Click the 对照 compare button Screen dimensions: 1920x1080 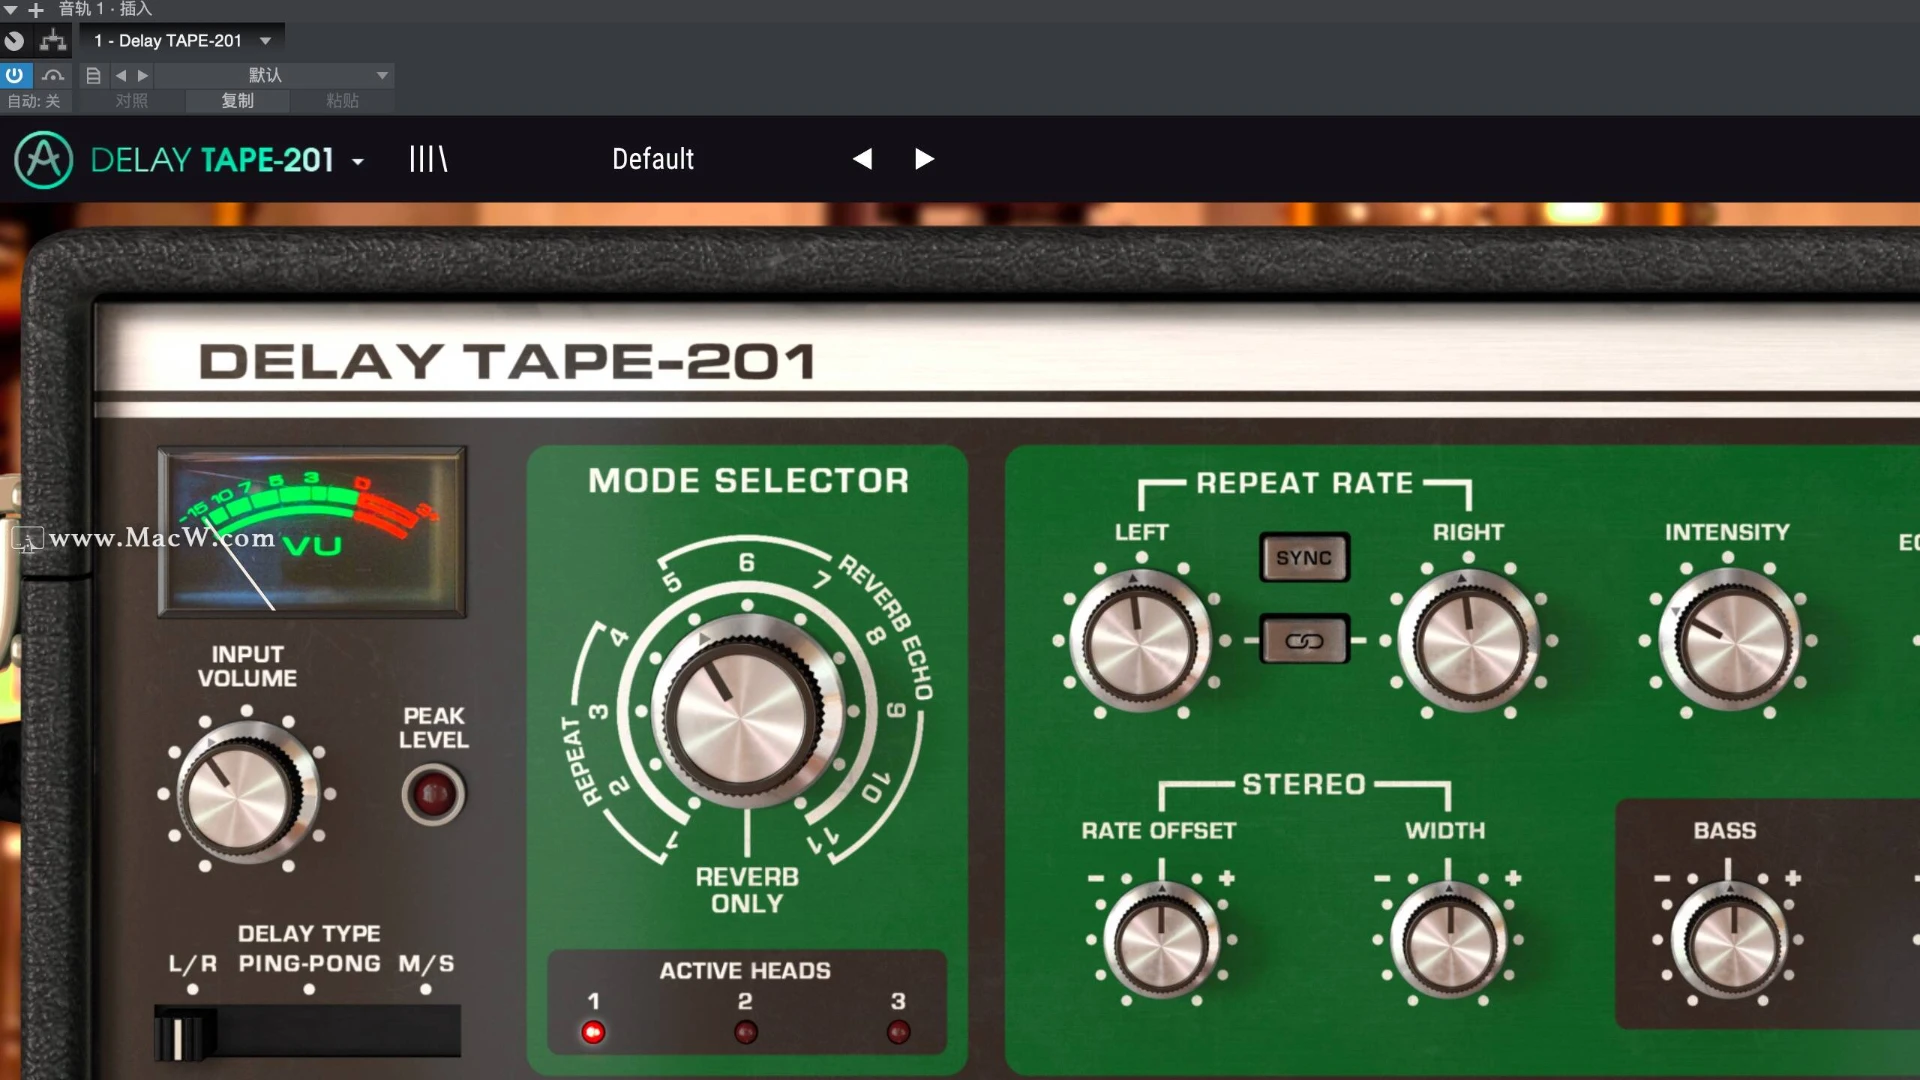pyautogui.click(x=131, y=101)
